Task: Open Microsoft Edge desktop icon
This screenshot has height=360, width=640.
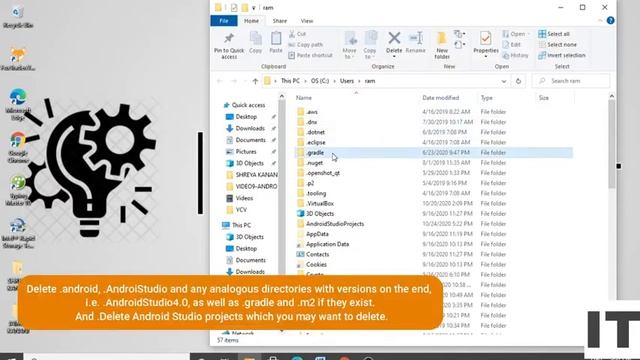Action: (x=18, y=104)
